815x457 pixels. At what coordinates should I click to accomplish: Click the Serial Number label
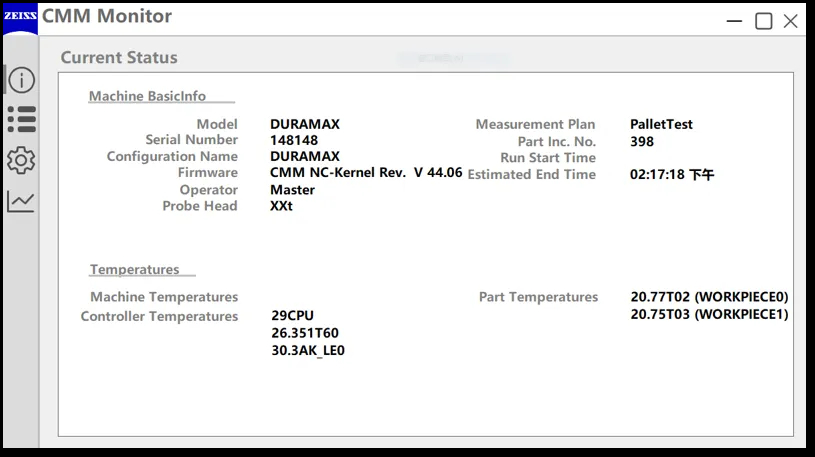(x=192, y=140)
